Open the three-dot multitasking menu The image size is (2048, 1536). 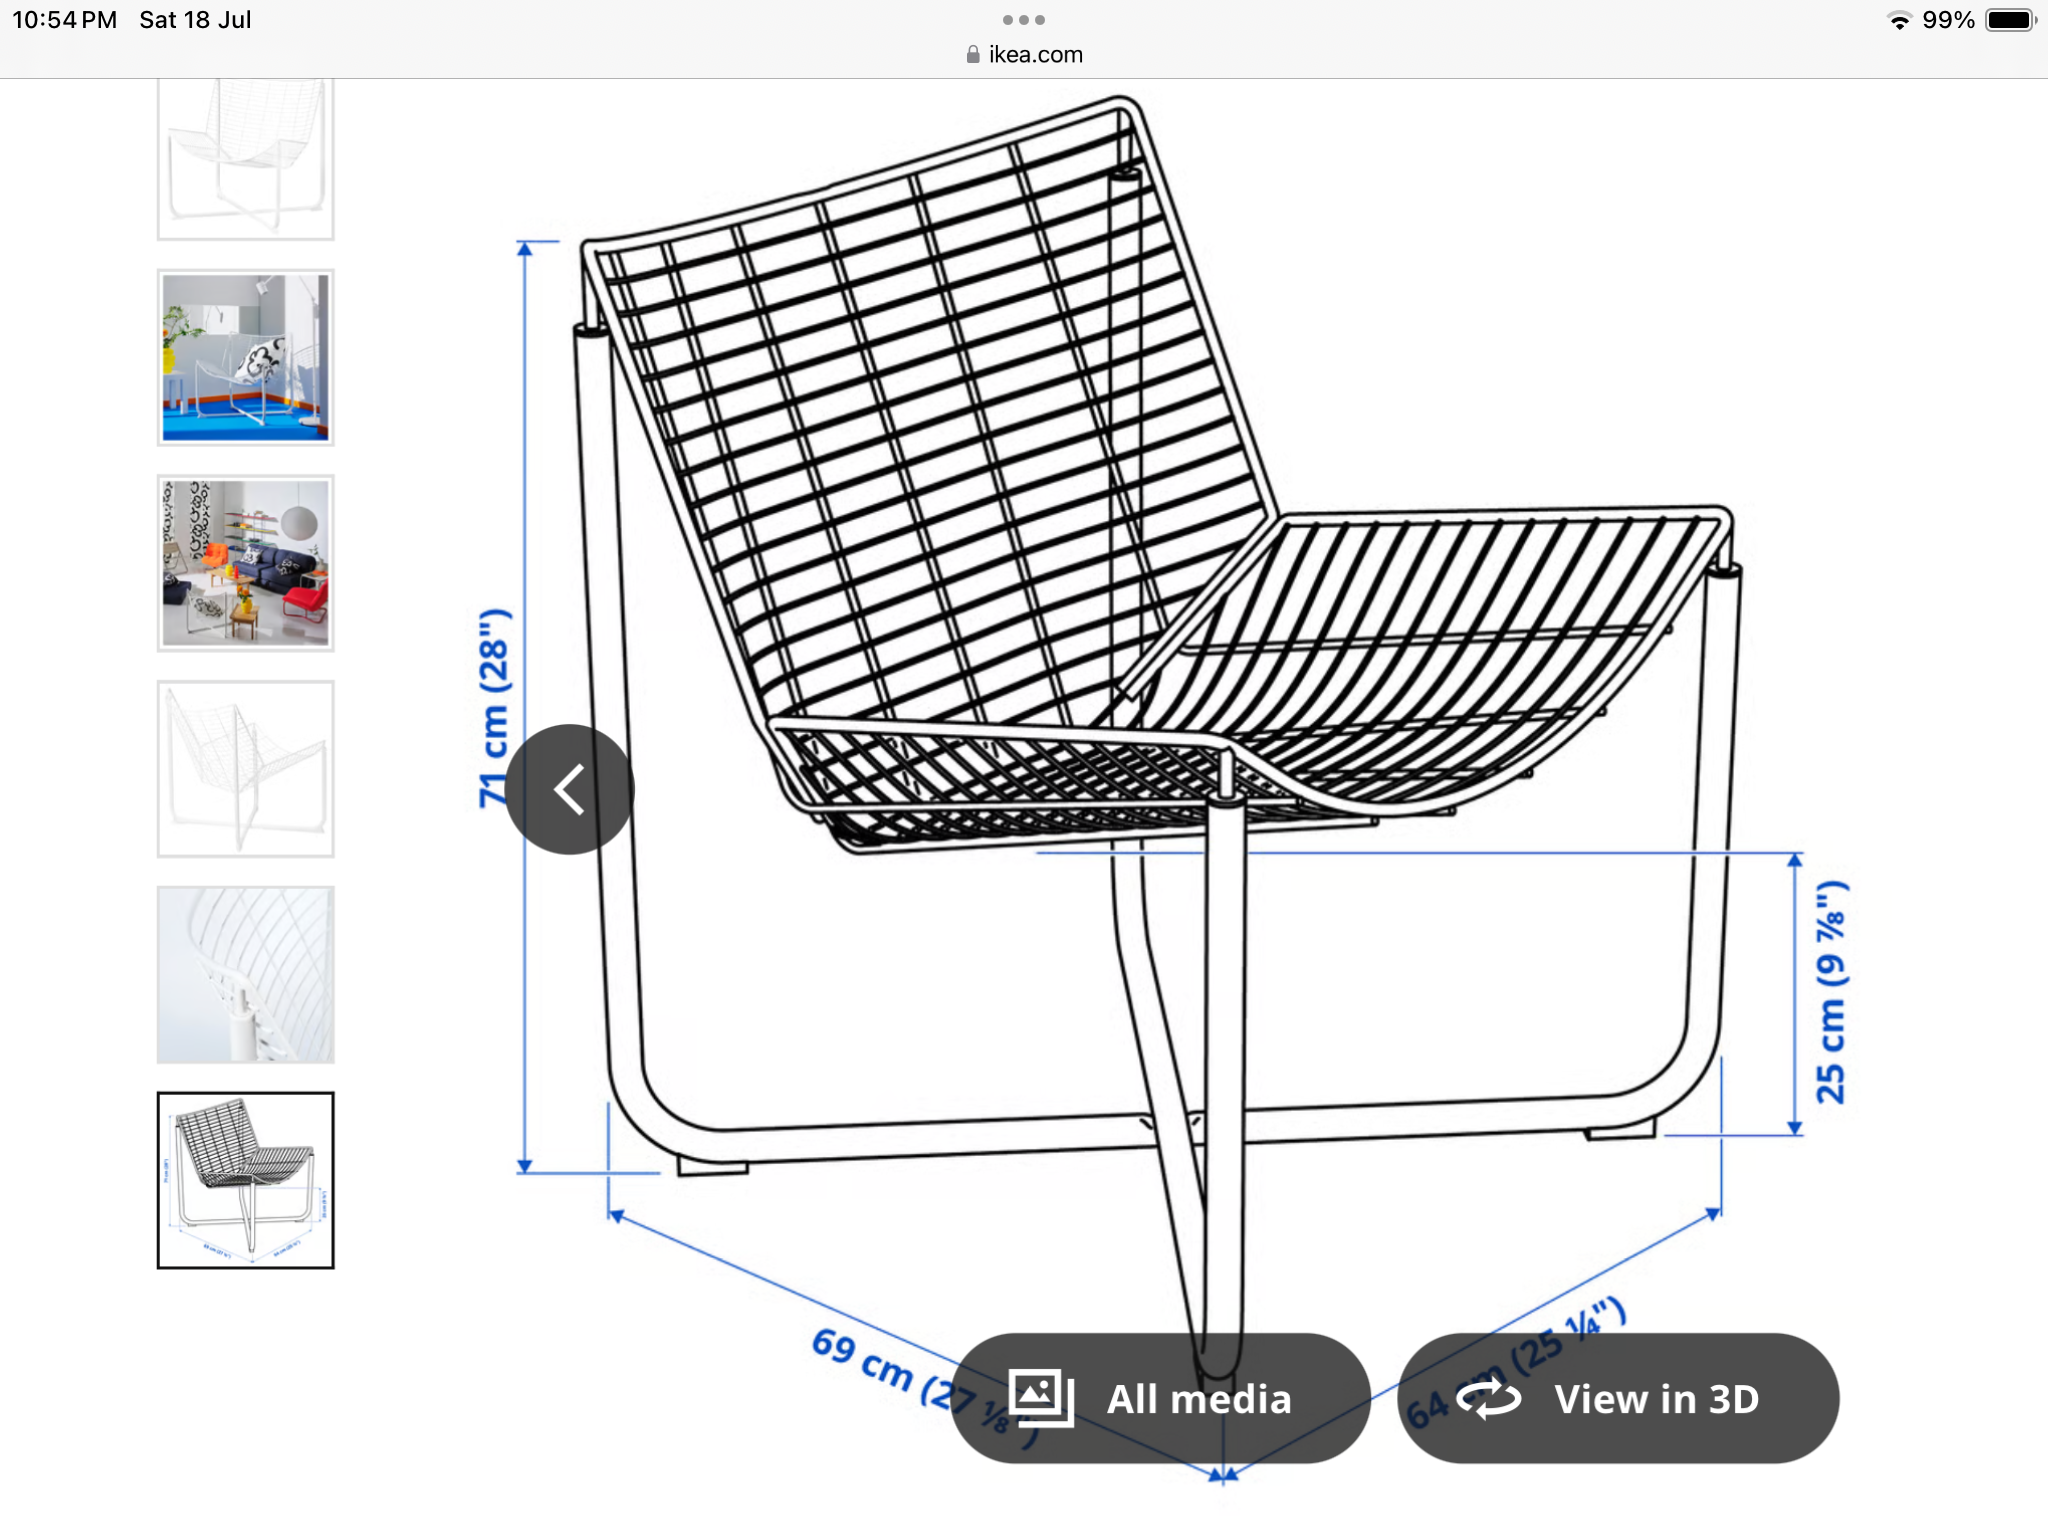click(1024, 20)
